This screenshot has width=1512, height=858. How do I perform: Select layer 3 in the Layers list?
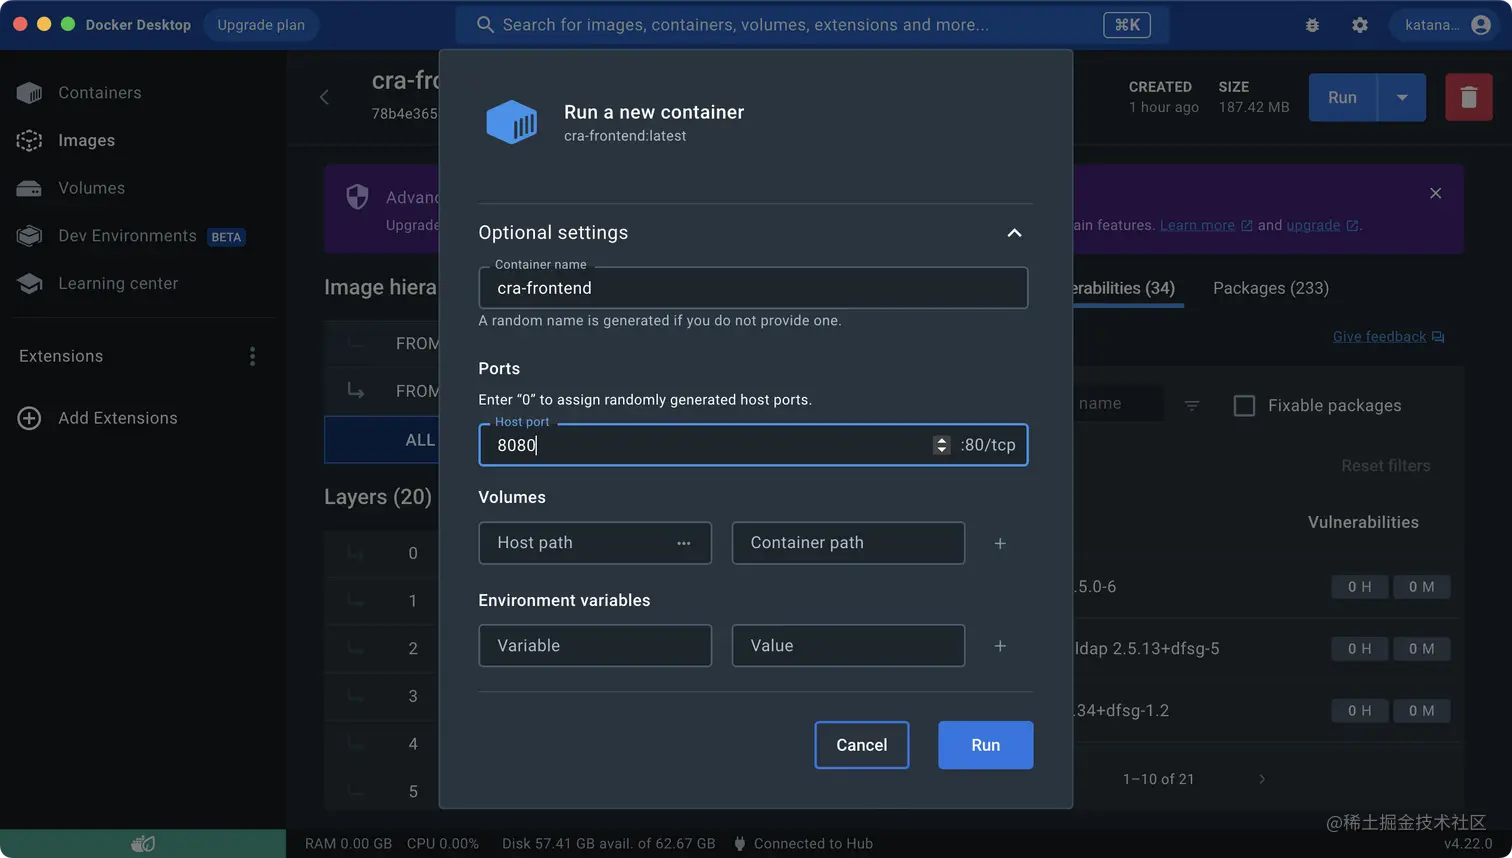pyautogui.click(x=382, y=696)
